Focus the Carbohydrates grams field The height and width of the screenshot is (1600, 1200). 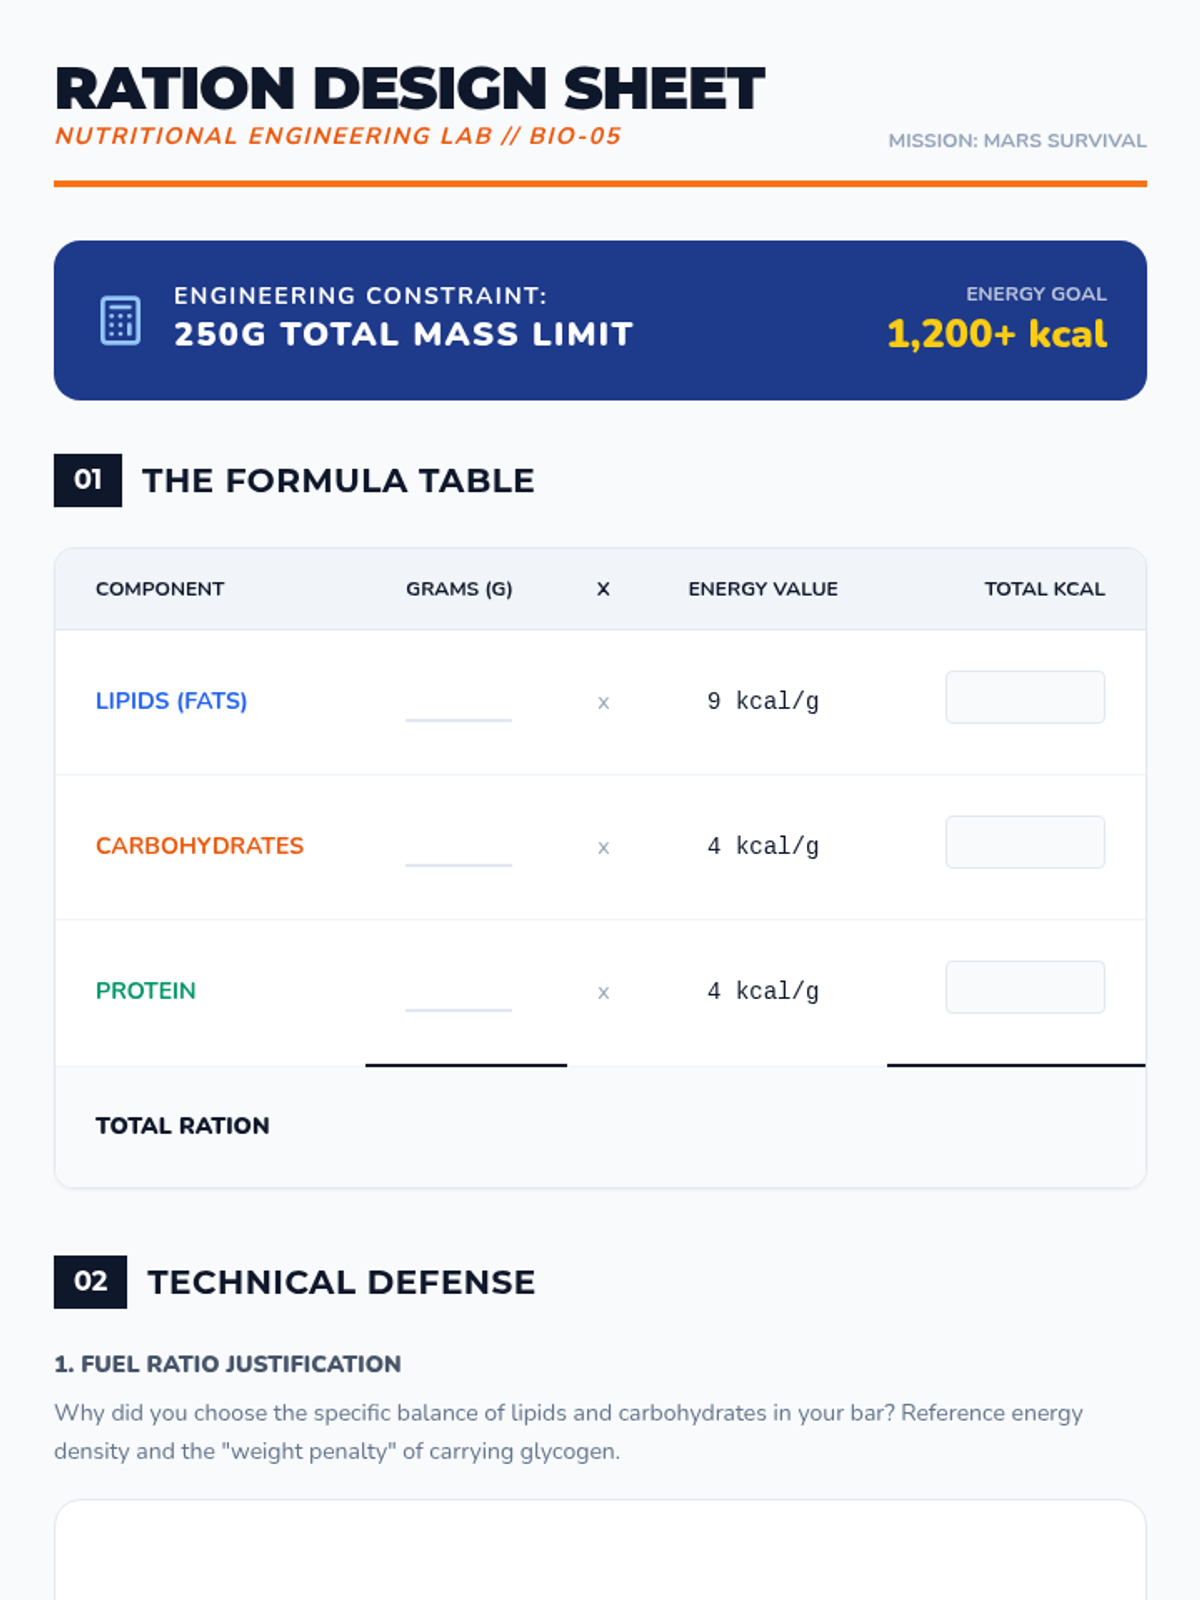458,847
